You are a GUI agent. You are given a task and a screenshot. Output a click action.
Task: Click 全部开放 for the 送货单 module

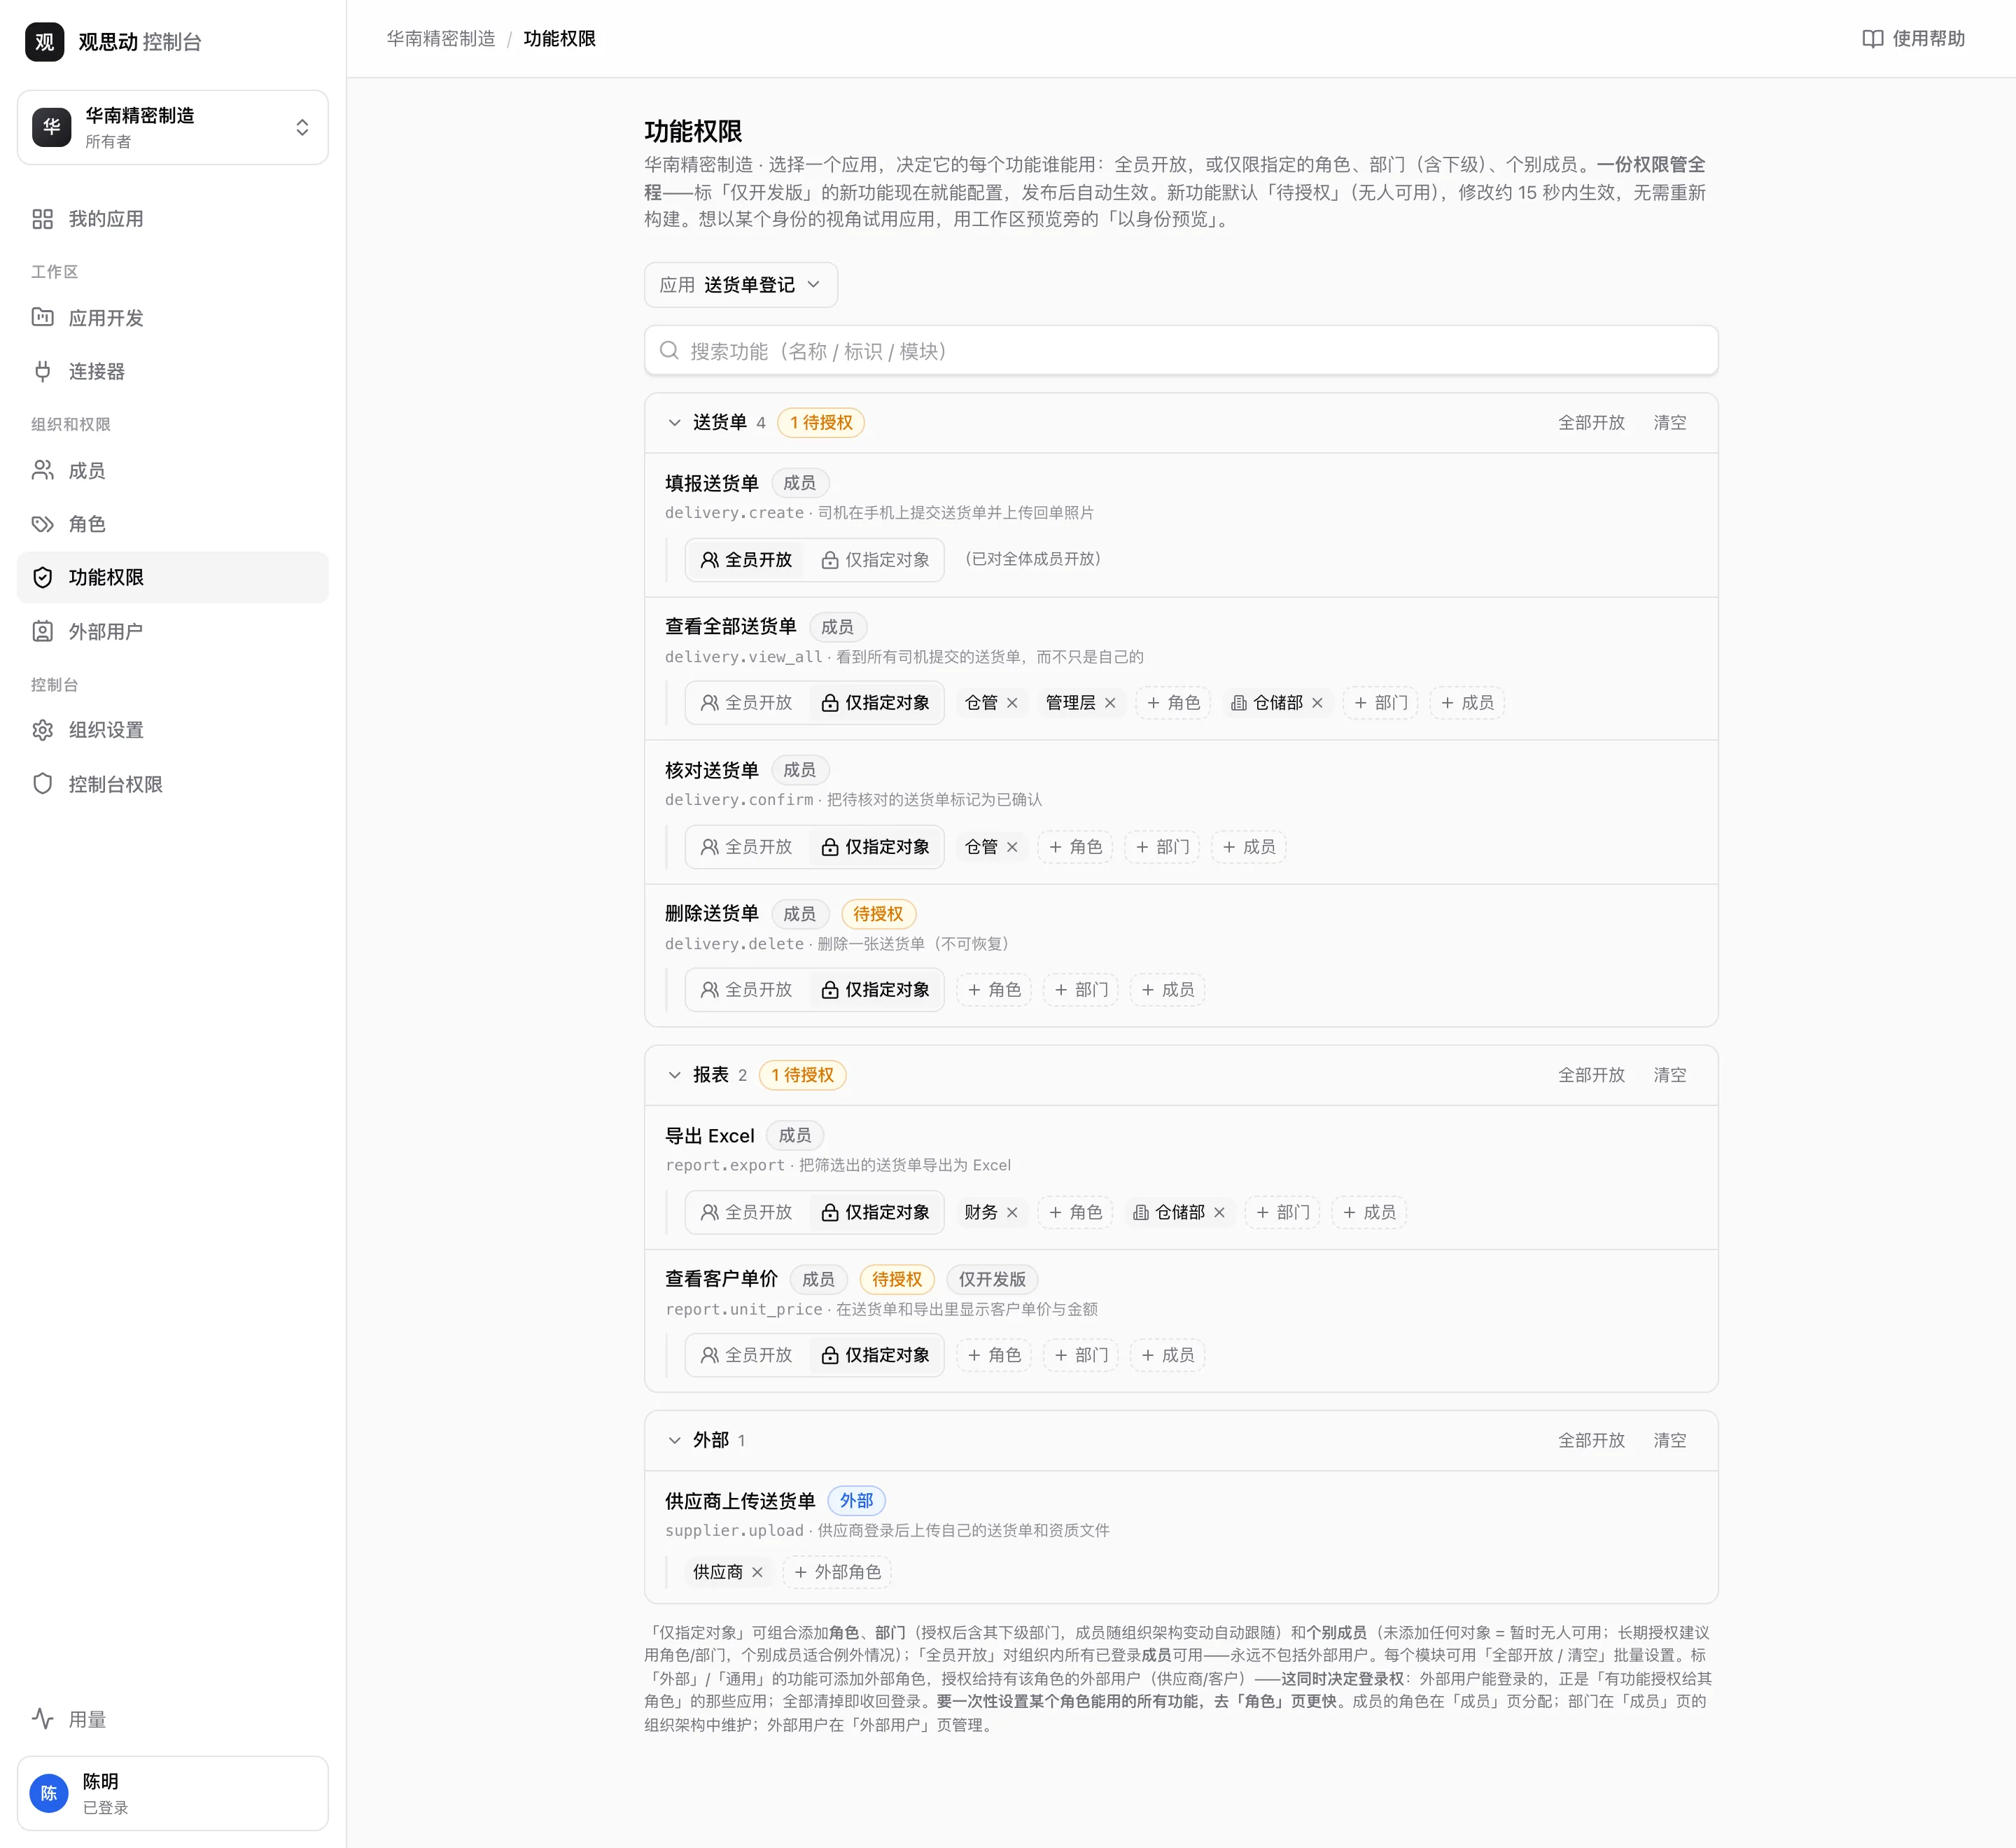coord(1591,423)
